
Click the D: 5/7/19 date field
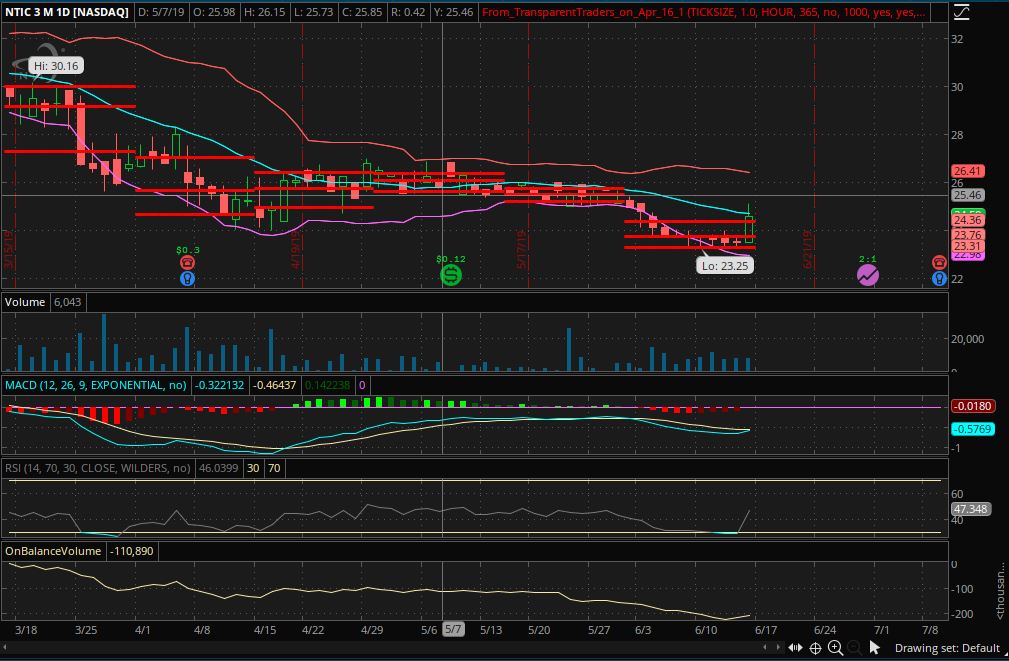(x=162, y=12)
